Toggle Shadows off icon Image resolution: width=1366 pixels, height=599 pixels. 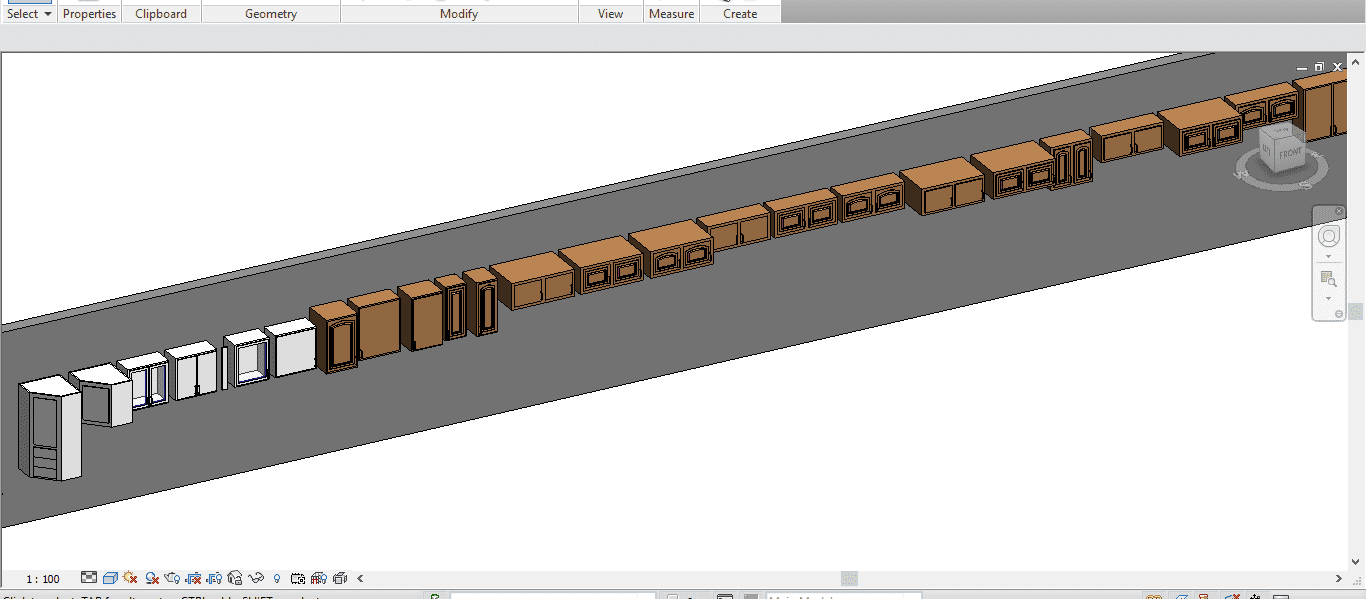(152, 578)
